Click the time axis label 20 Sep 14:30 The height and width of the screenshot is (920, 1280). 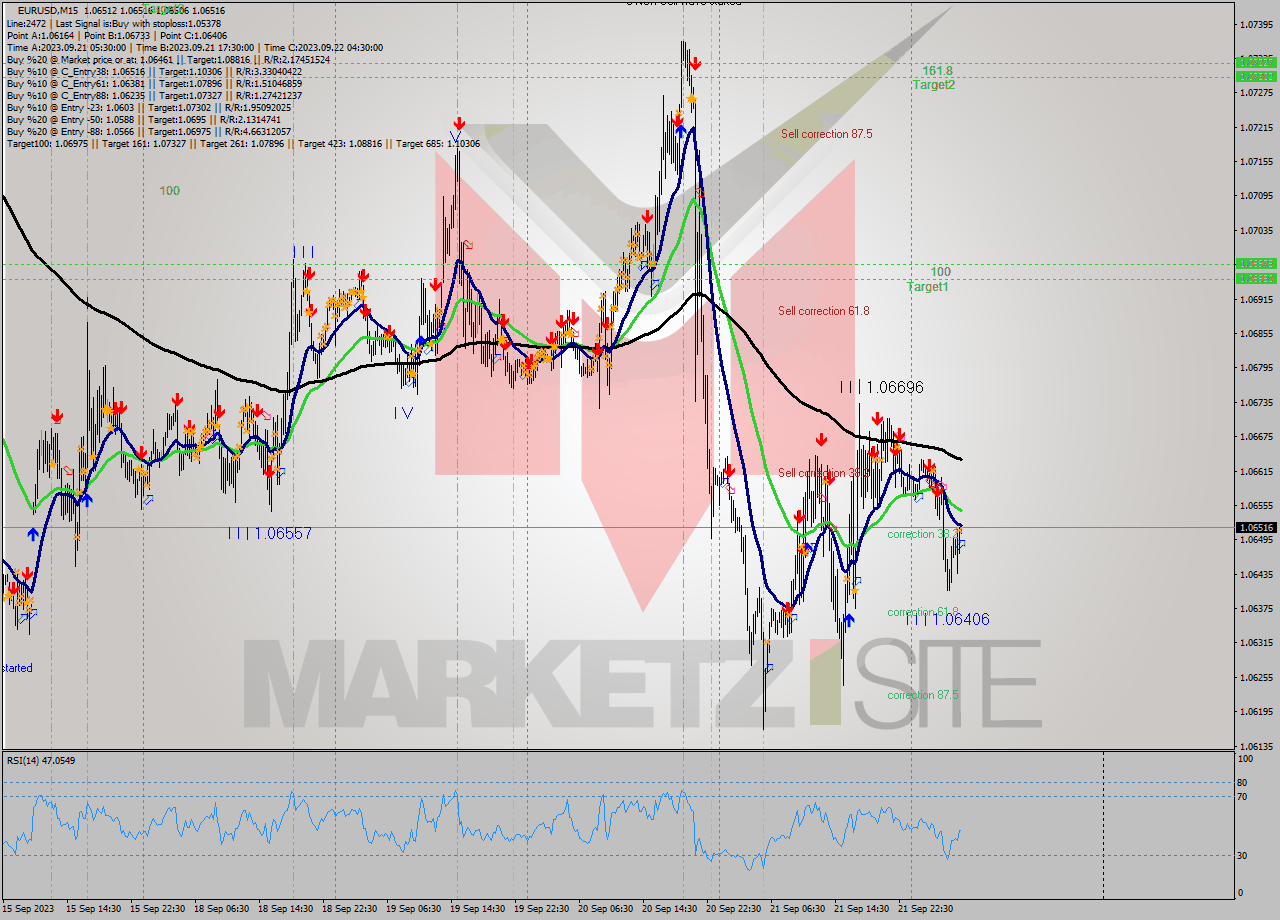click(670, 909)
